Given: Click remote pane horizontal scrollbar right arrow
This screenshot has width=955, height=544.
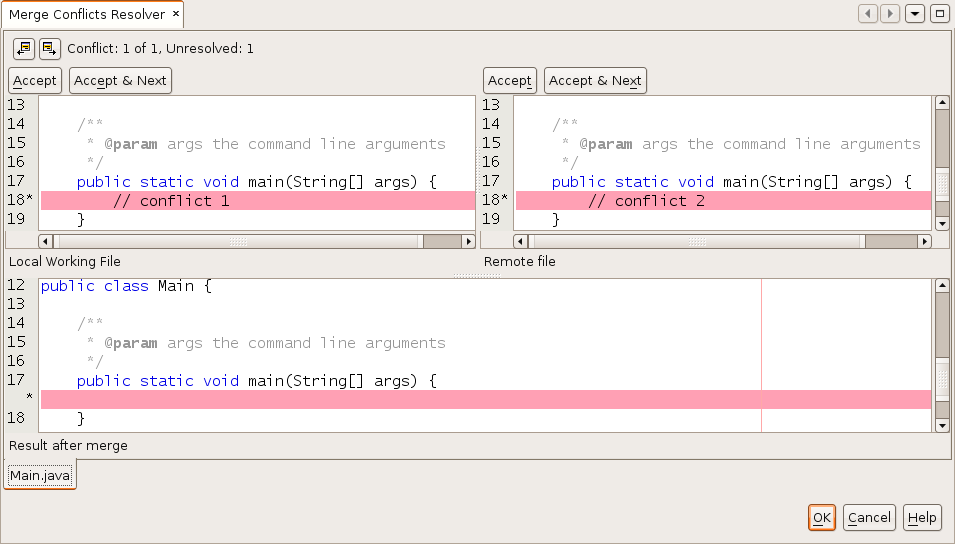Looking at the screenshot, I should click(925, 241).
